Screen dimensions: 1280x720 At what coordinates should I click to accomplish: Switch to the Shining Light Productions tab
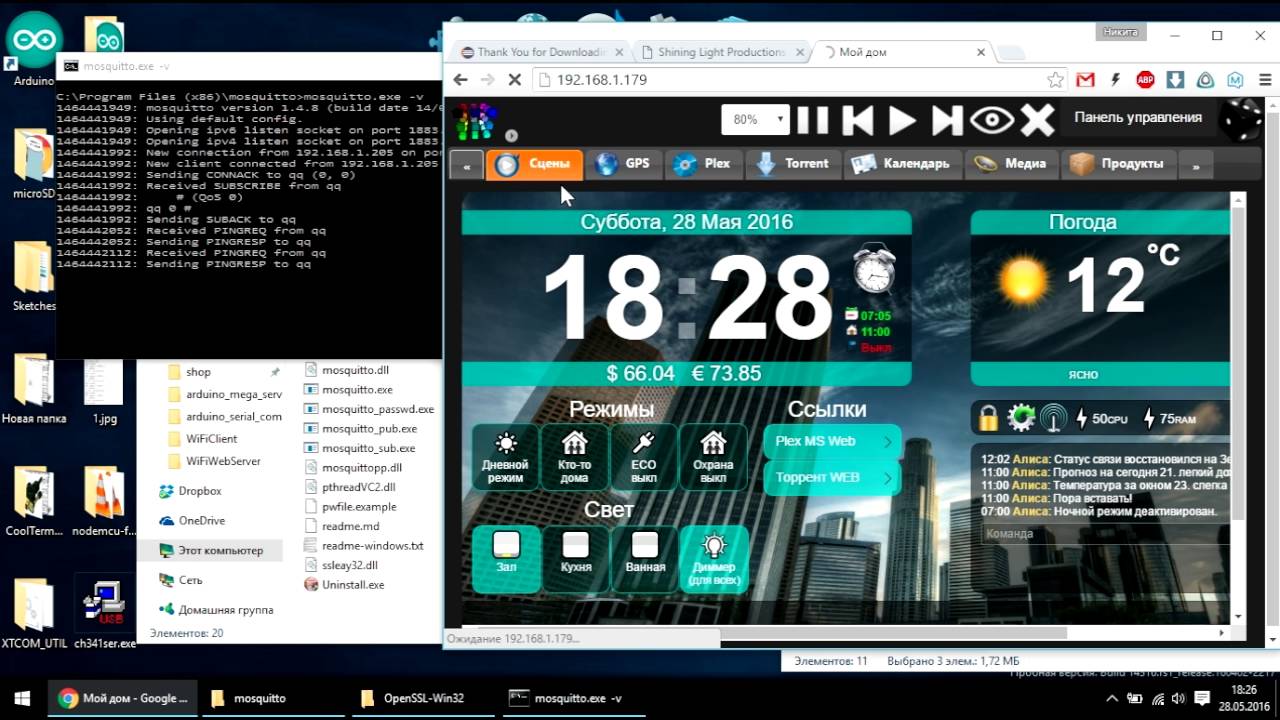[720, 52]
